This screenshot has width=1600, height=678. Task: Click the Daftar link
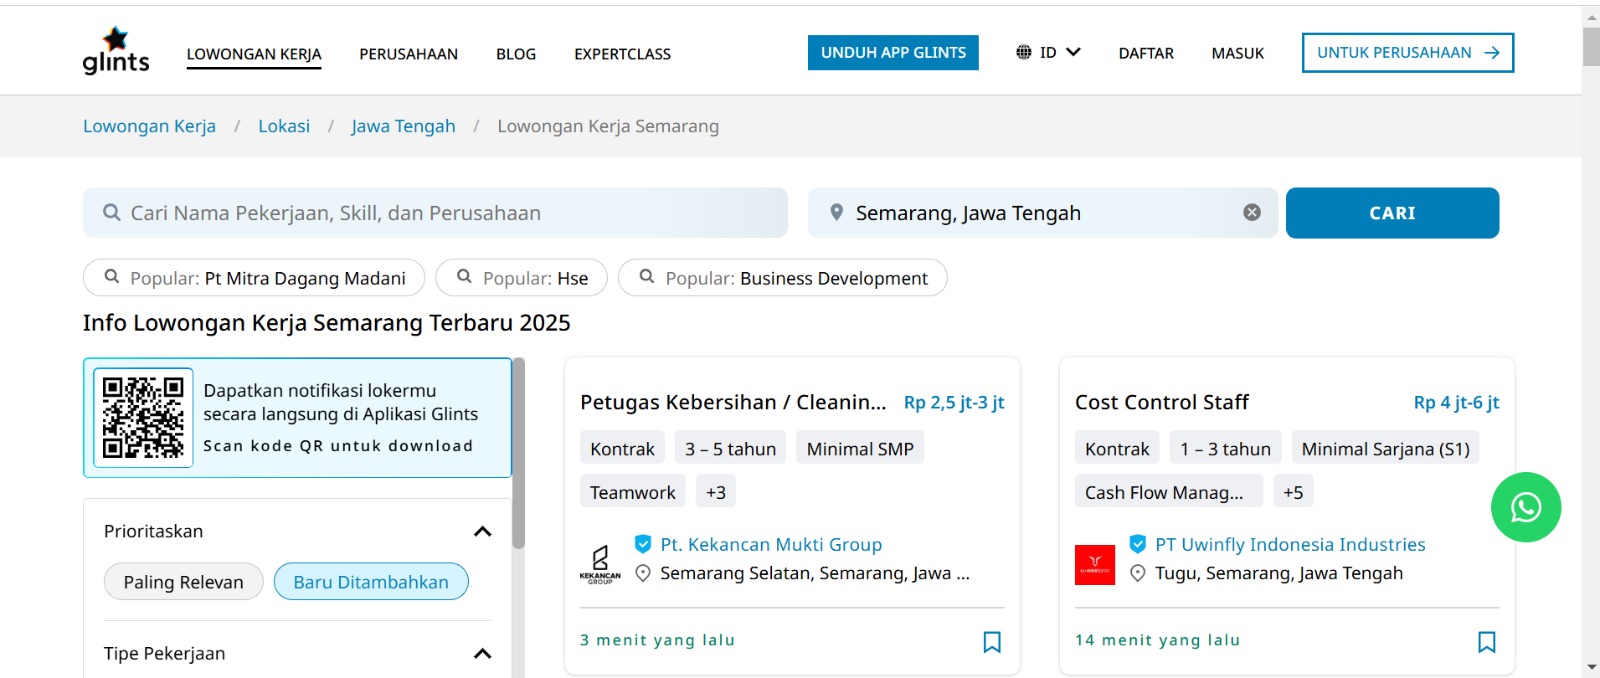(1146, 53)
